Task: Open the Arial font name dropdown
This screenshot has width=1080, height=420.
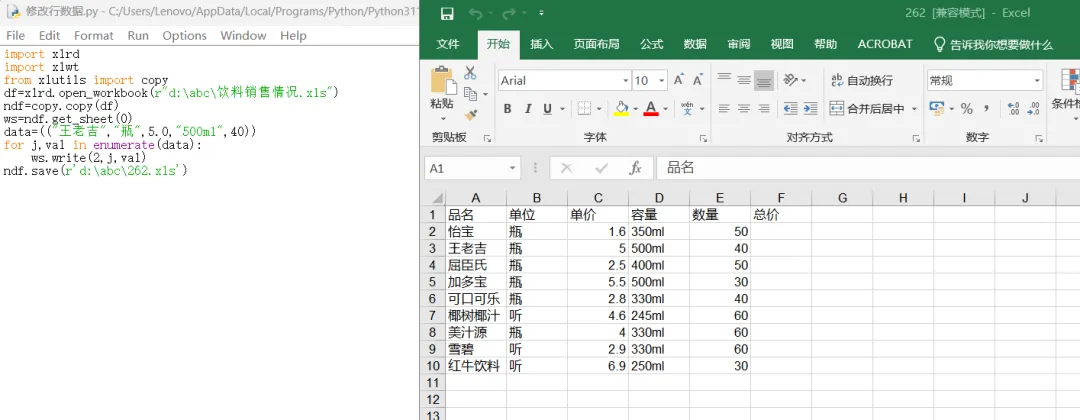Action: pyautogui.click(x=625, y=81)
